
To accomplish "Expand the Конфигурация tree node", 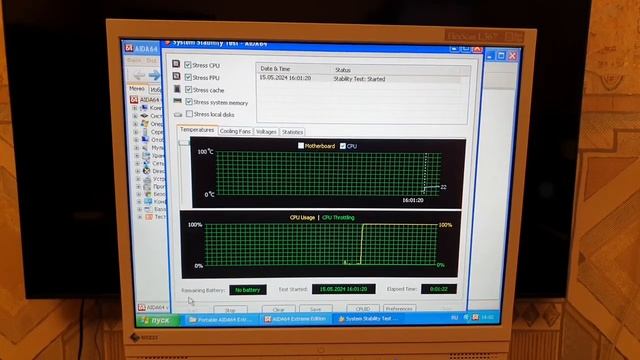I will [x=139, y=202].
